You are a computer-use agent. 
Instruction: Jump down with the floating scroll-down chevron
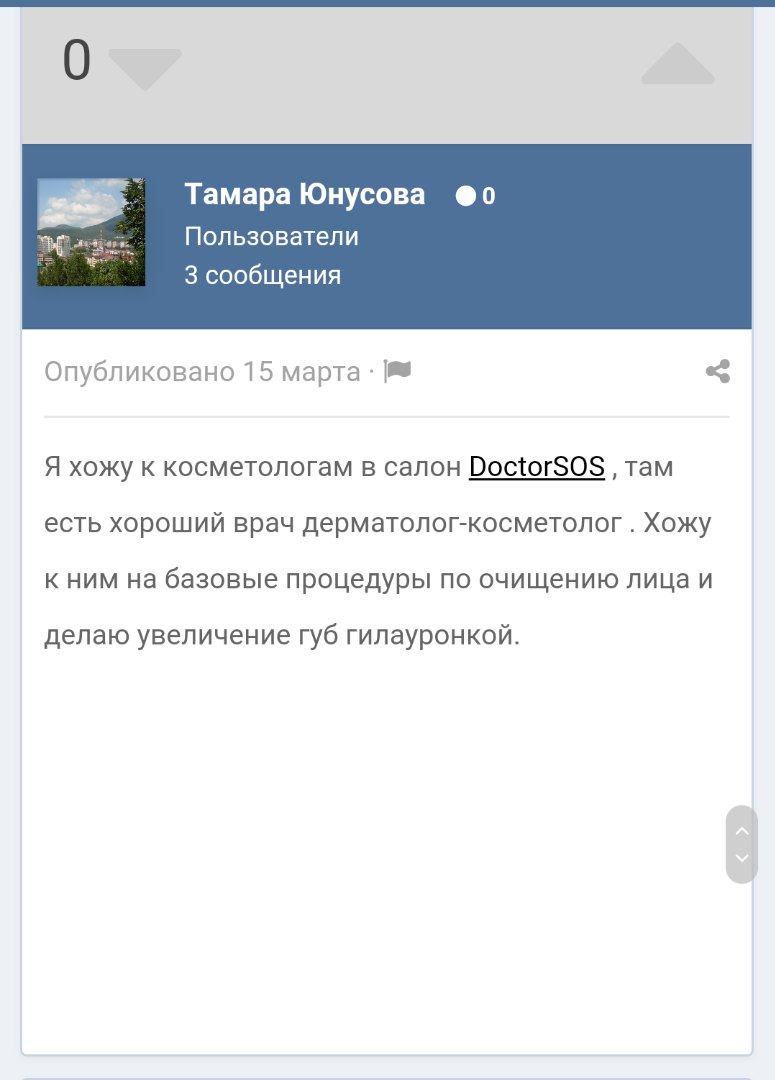click(x=742, y=858)
